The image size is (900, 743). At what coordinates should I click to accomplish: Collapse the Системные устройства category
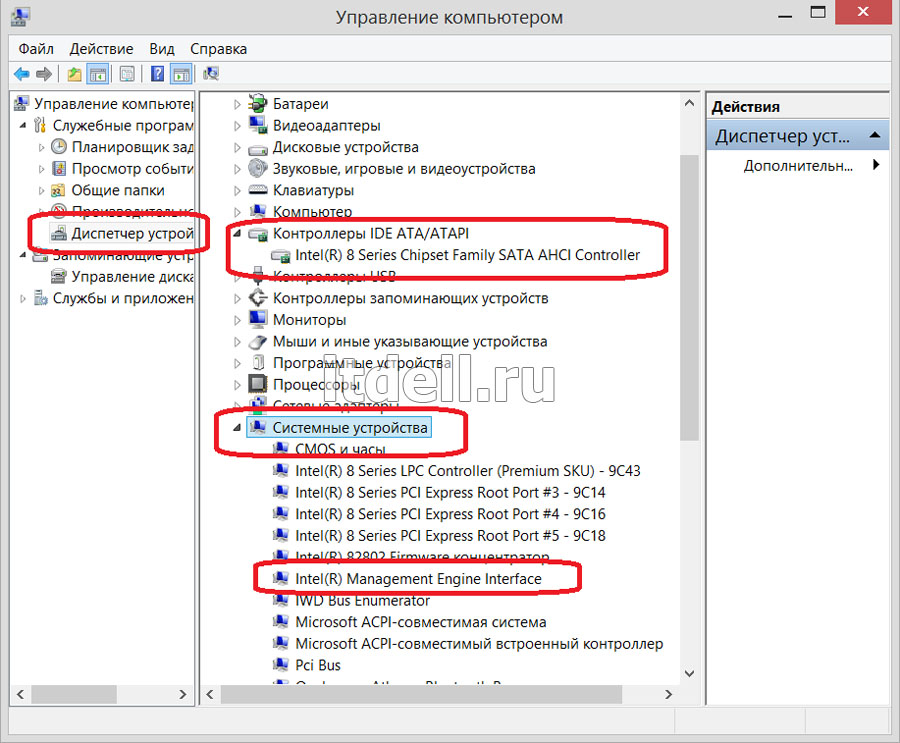pyautogui.click(x=237, y=428)
